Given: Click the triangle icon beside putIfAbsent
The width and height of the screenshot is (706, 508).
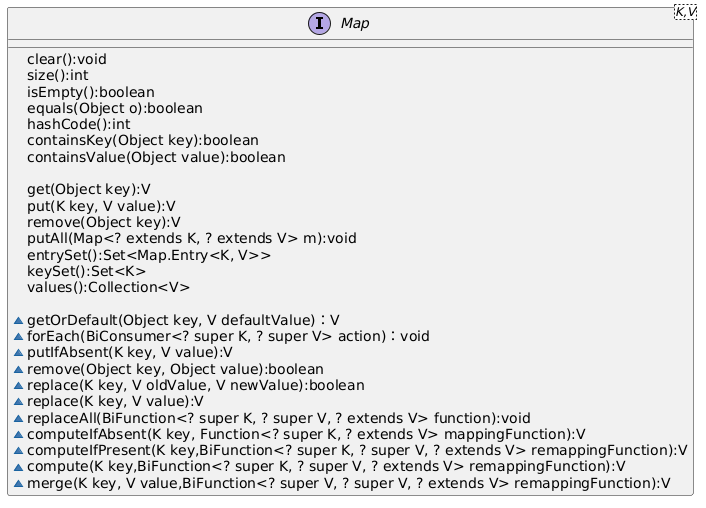Looking at the screenshot, I should (x=18, y=353).
